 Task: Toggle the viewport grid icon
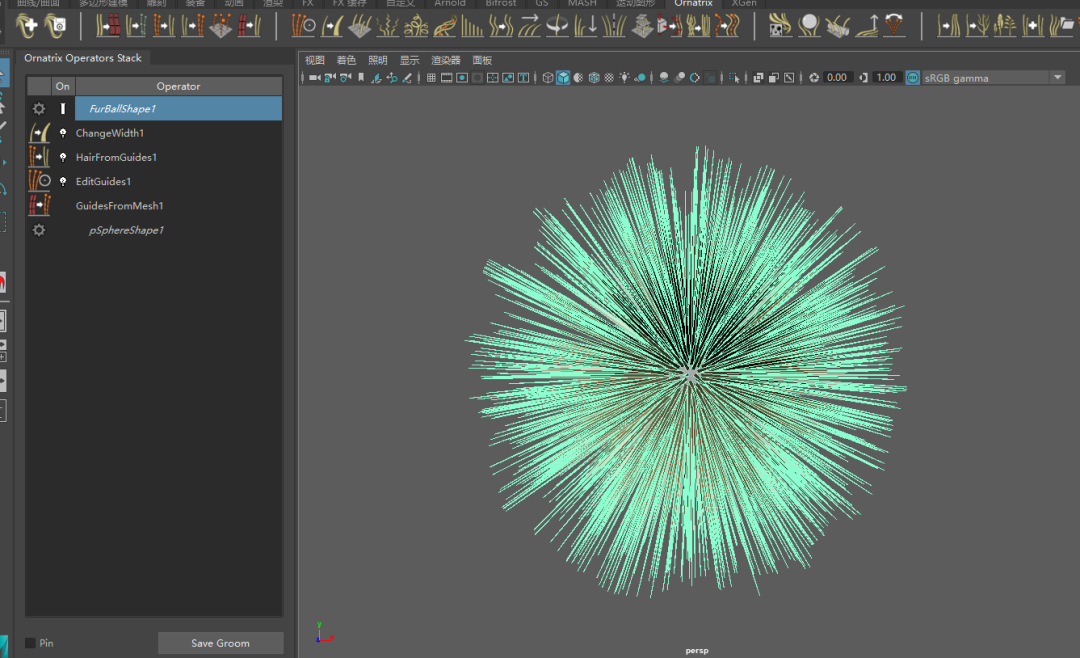431,78
